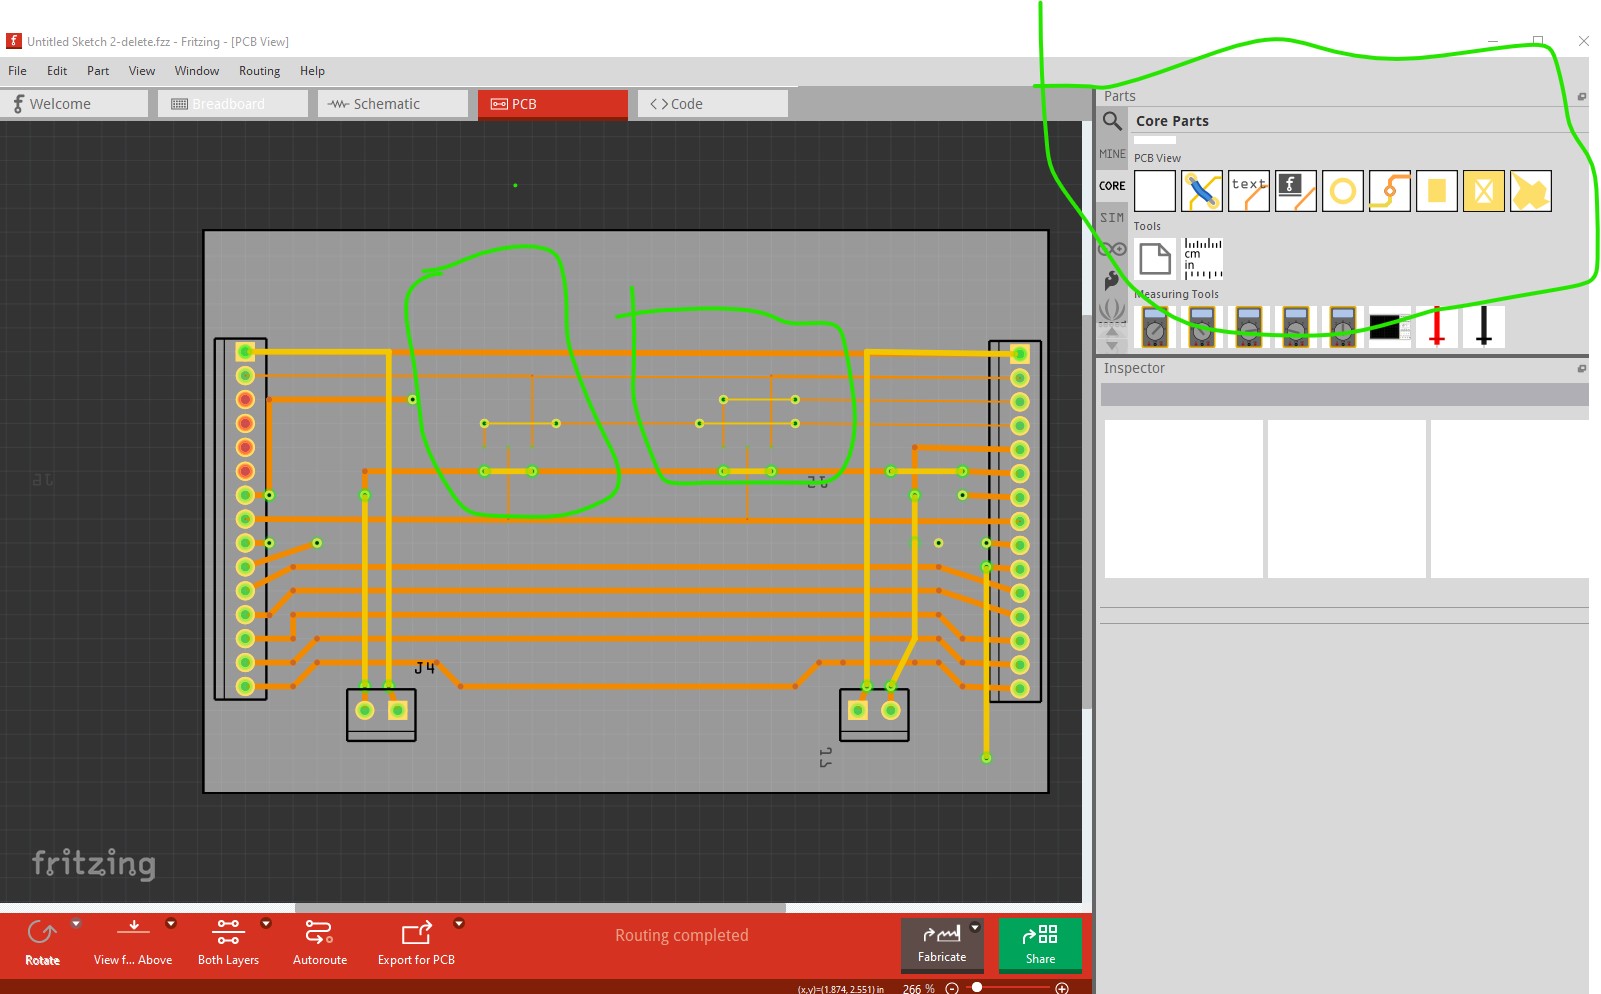Expand the Fabricate dropdown arrow
The width and height of the screenshot is (1601, 994).
click(x=975, y=927)
